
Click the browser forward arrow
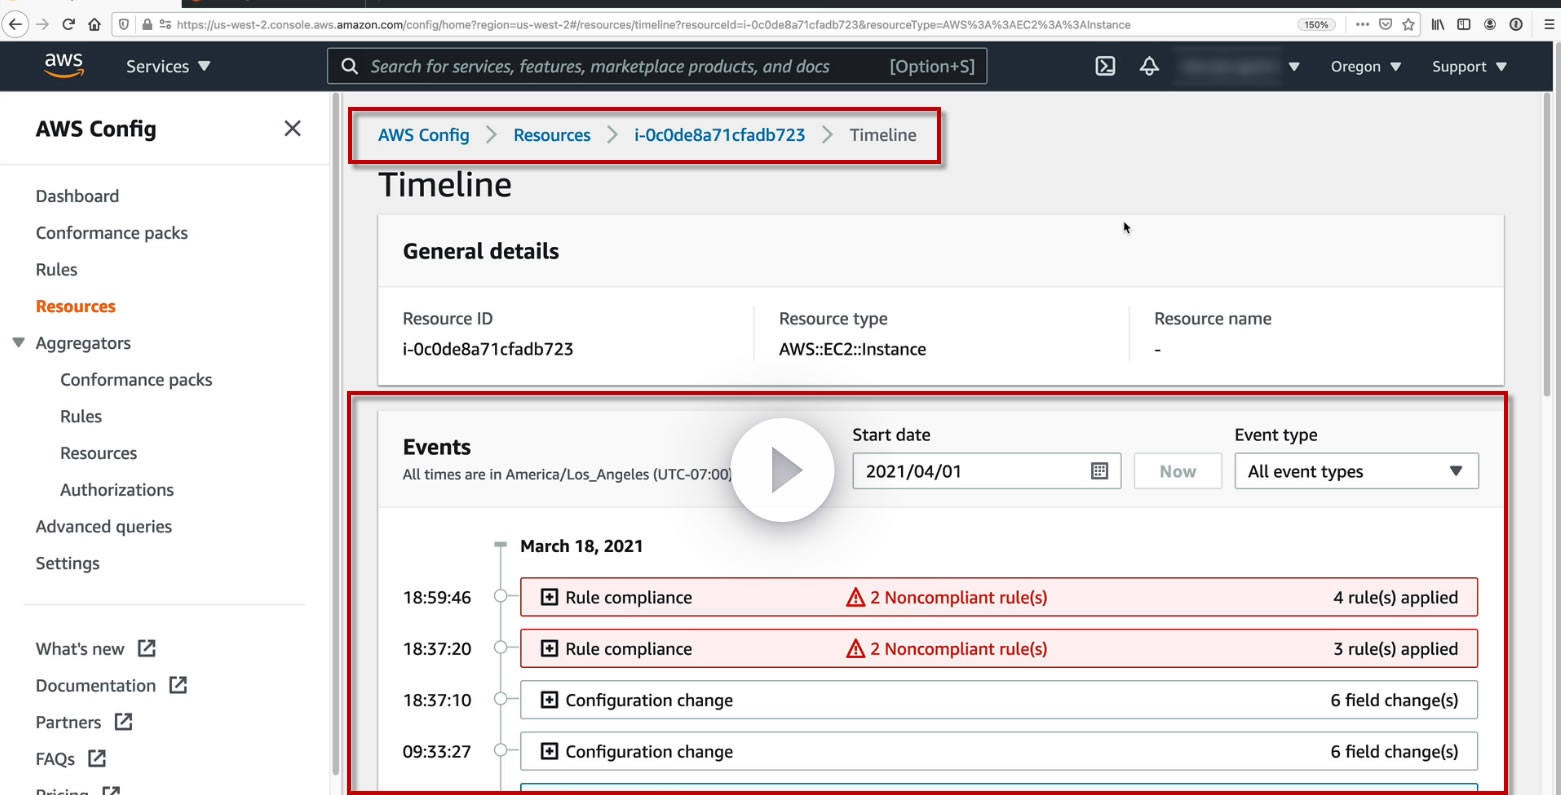click(42, 25)
